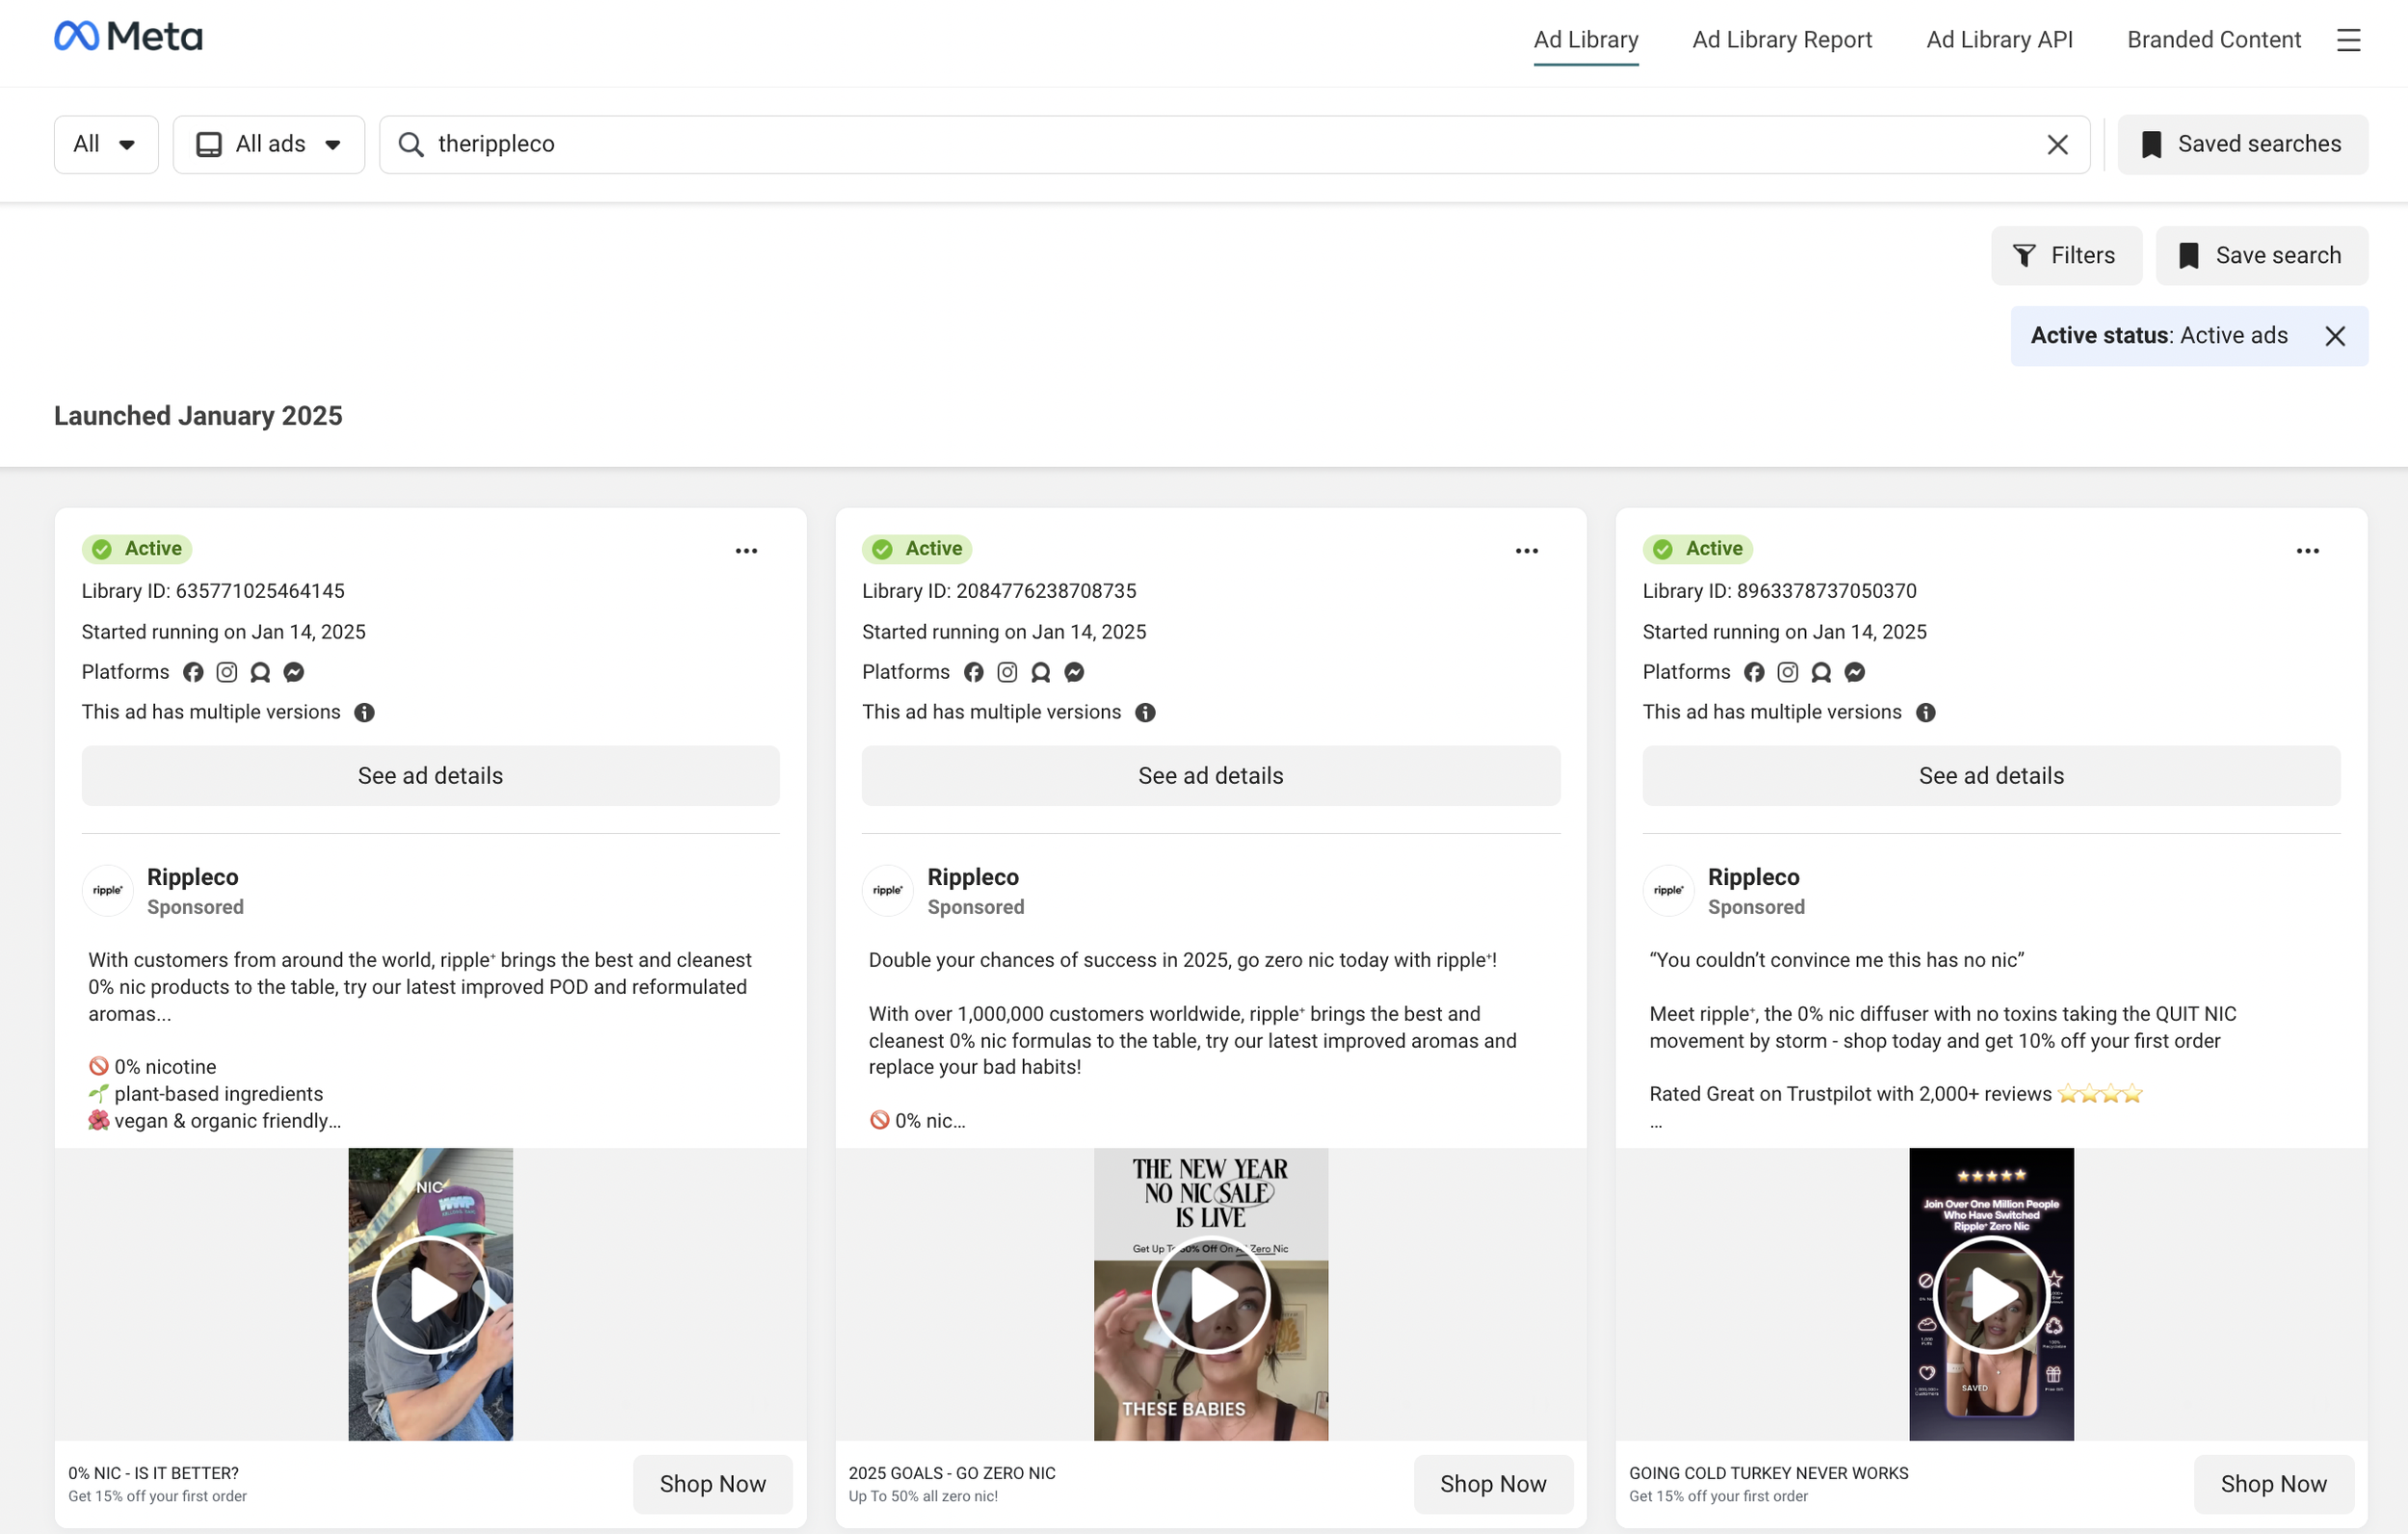
Task: Click the therippleco search field
Action: 1235,145
